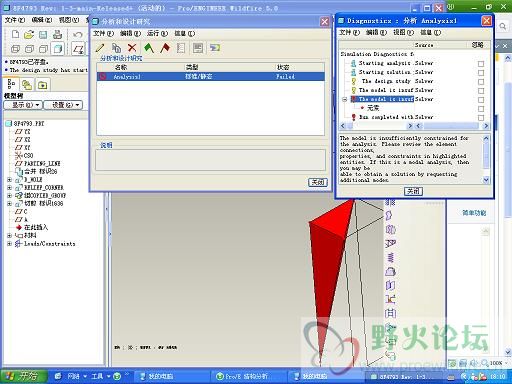Image resolution: width=512 pixels, height=384 pixels.
Task: Click the red X delete analysis icon
Action: [132, 48]
